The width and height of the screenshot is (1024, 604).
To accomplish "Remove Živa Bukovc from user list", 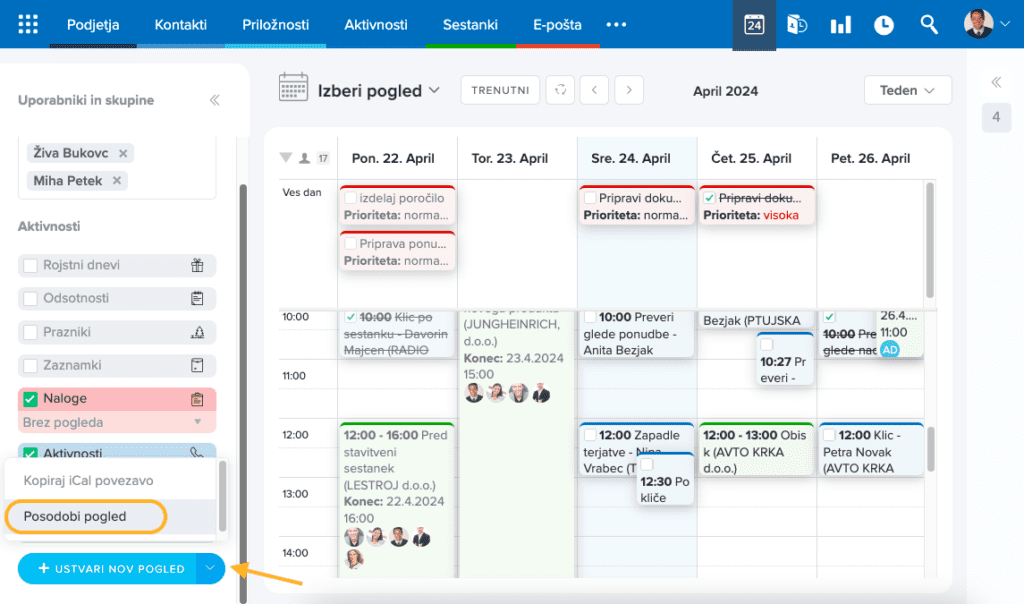I will click(x=123, y=154).
